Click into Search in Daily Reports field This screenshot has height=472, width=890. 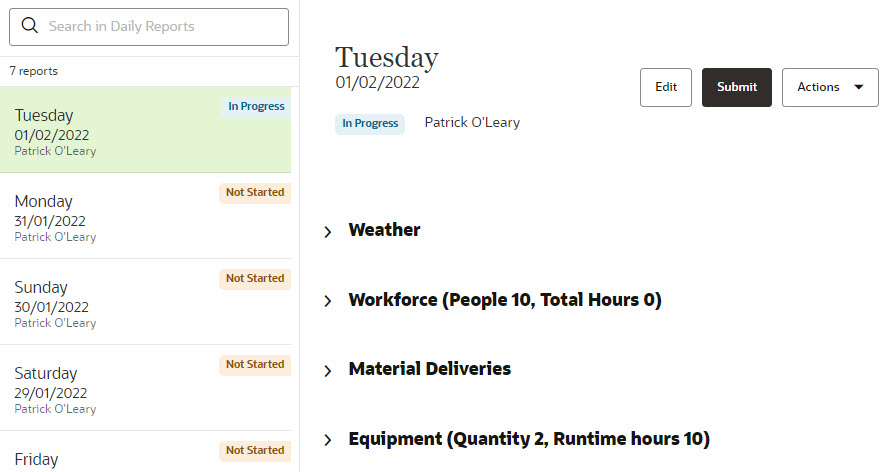[x=149, y=27]
